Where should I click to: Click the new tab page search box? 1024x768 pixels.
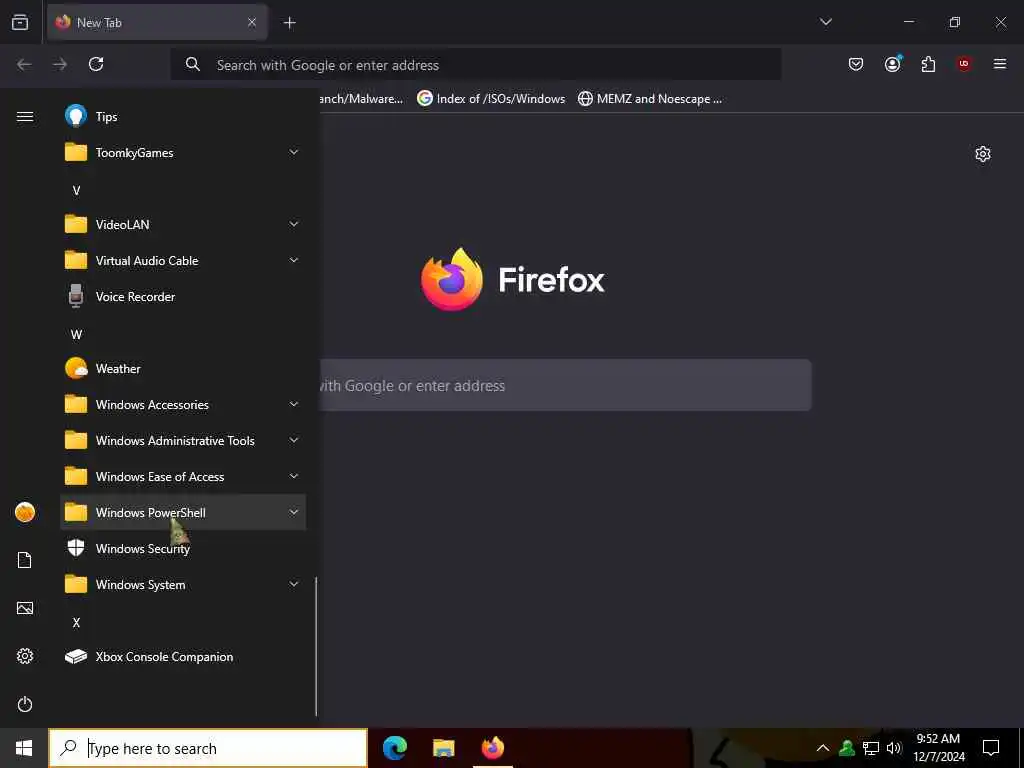point(566,385)
